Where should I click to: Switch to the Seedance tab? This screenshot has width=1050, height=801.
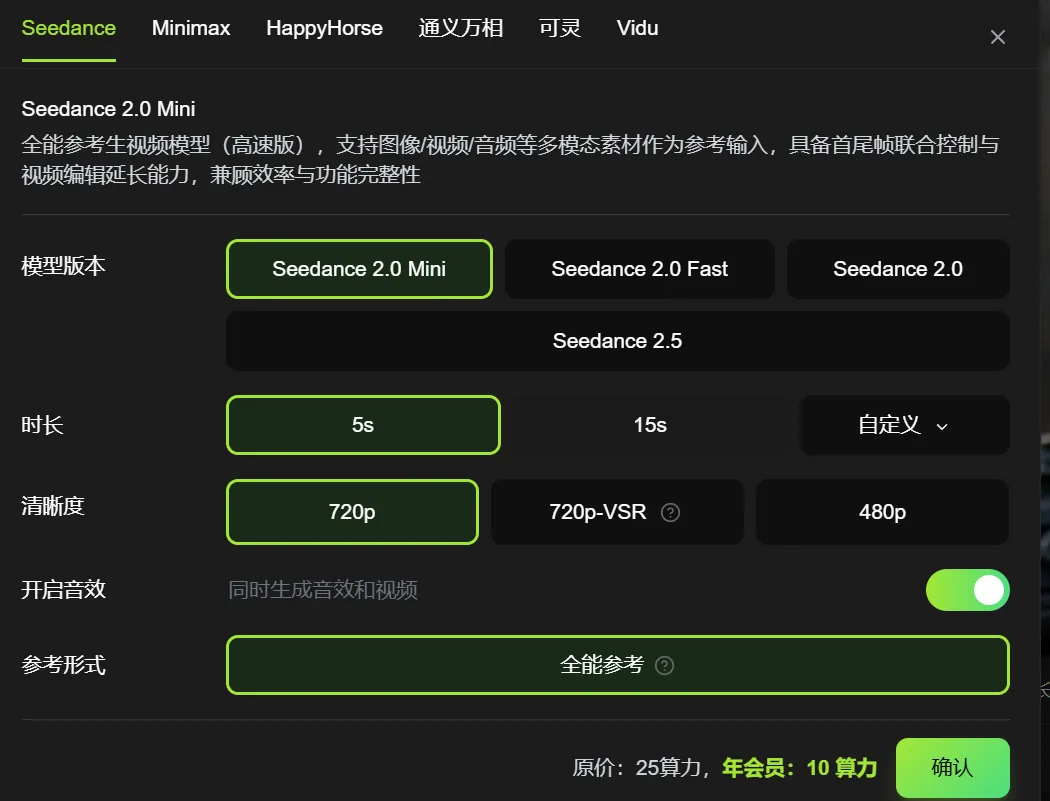[x=68, y=28]
